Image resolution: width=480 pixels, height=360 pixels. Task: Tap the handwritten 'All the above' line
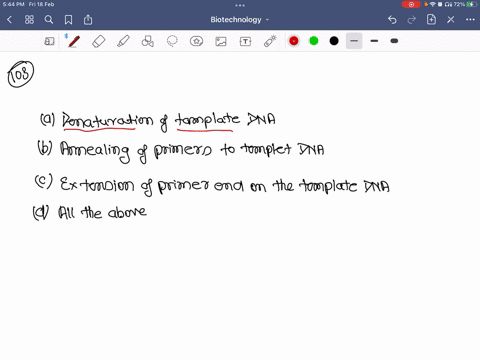coord(102,212)
